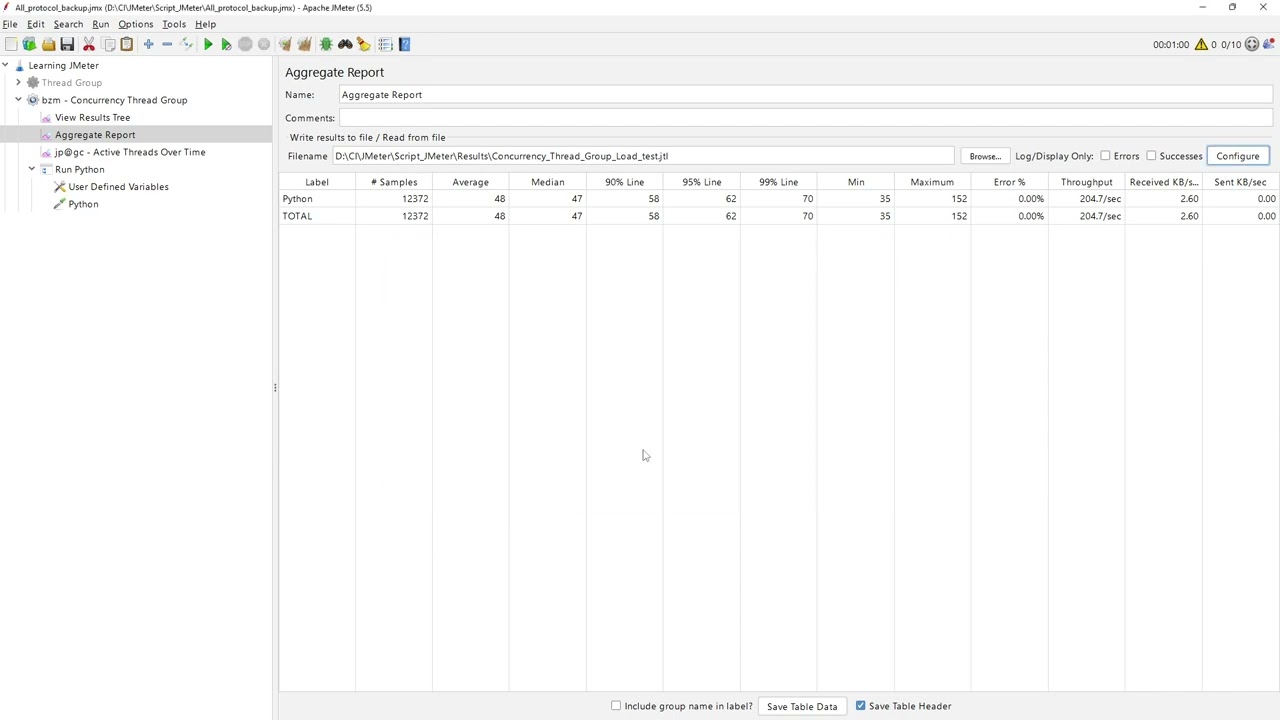Save the test plan with floppy icon
This screenshot has height=720, width=1280.
click(67, 44)
